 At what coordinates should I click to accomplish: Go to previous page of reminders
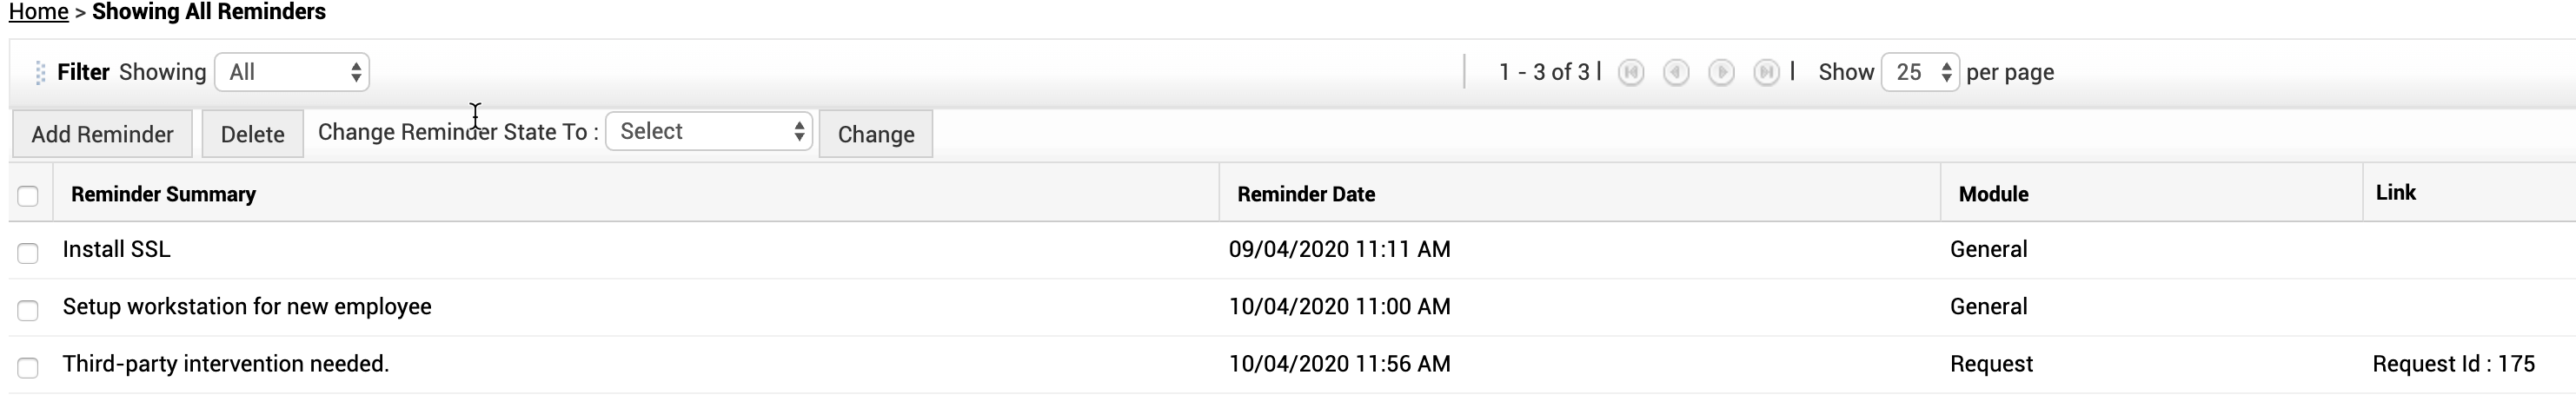(1676, 72)
